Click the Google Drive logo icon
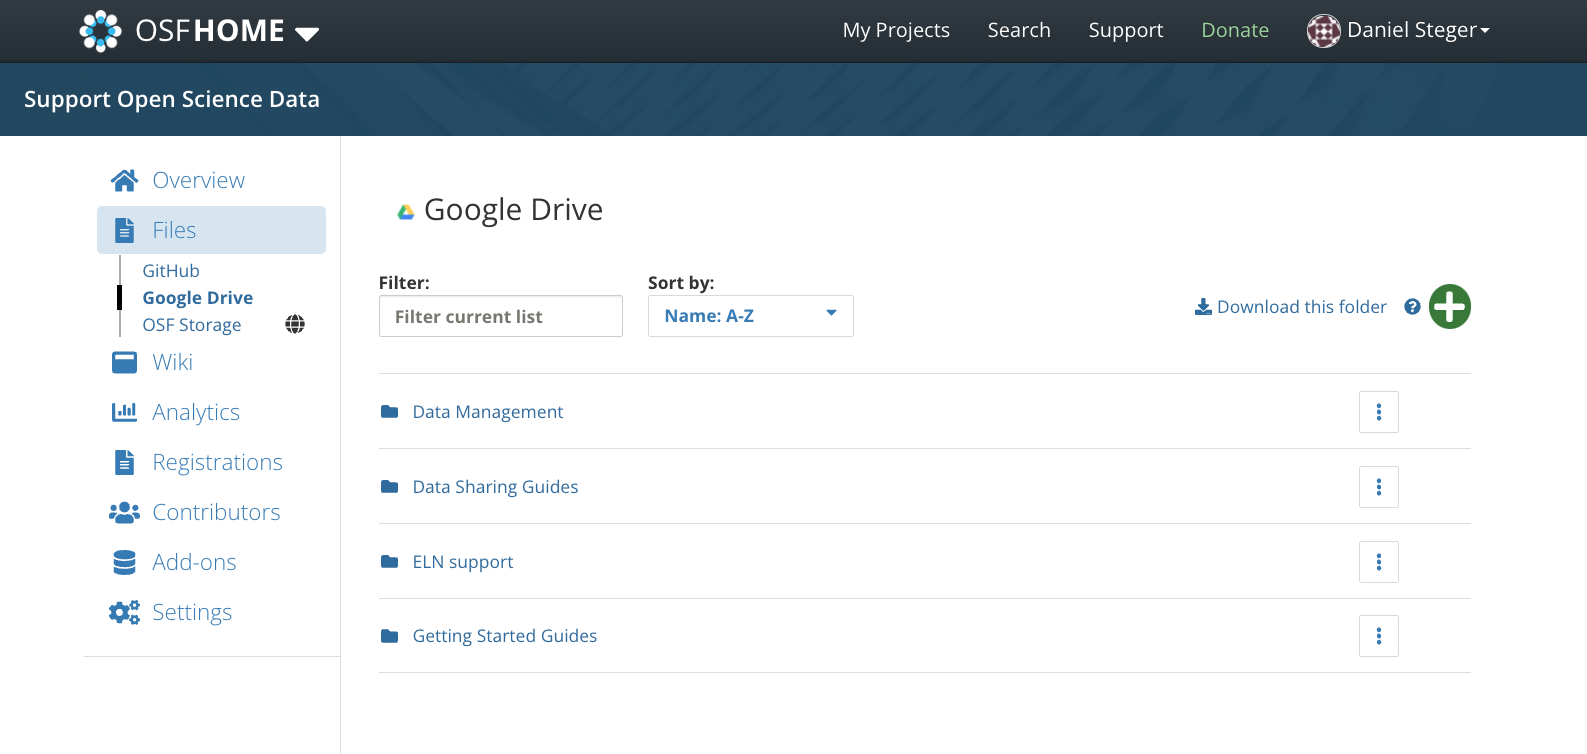1587x754 pixels. point(406,212)
